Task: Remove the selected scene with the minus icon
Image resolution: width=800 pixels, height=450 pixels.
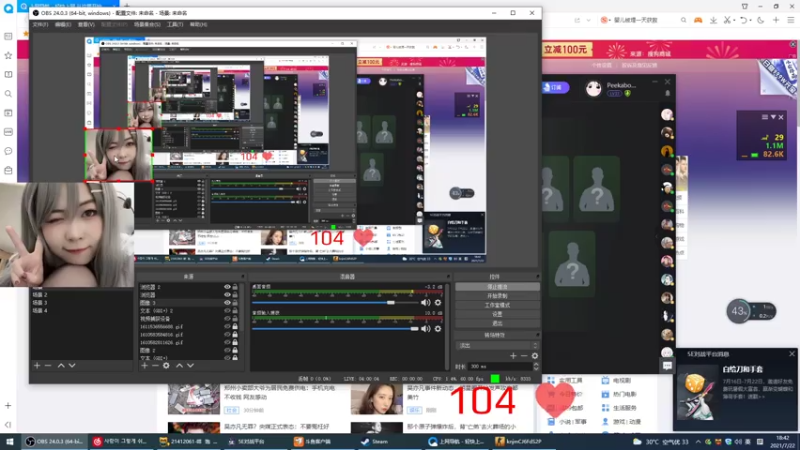Action: (48, 365)
